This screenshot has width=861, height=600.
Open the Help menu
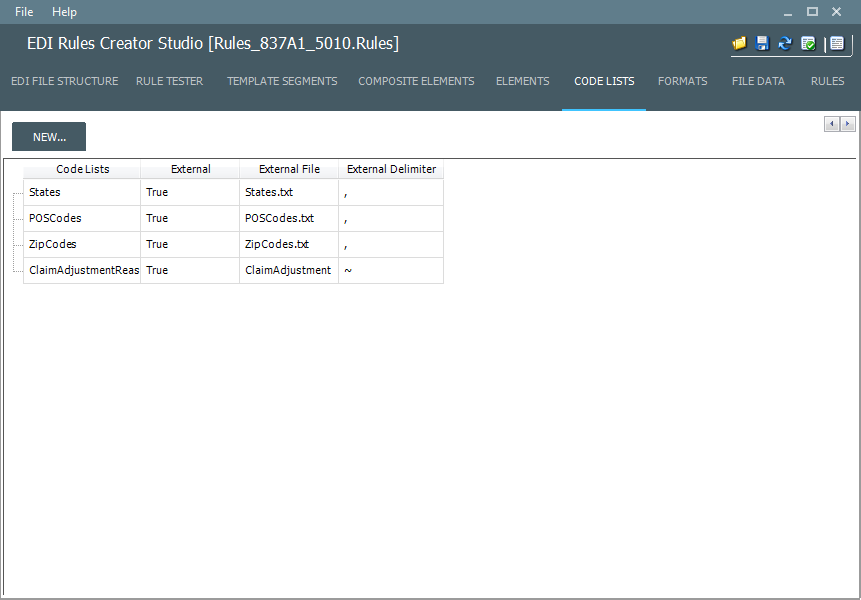pos(64,12)
